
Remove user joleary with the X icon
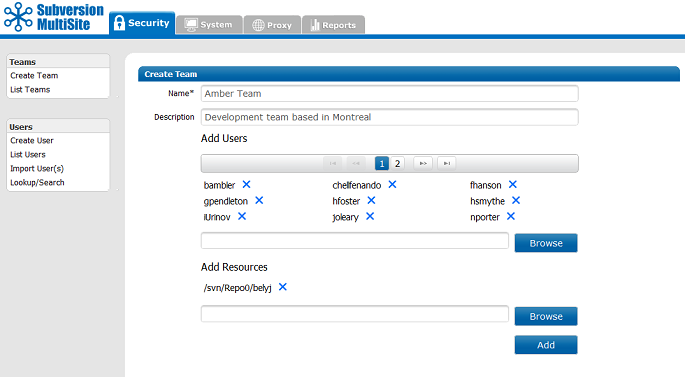[x=370, y=216]
